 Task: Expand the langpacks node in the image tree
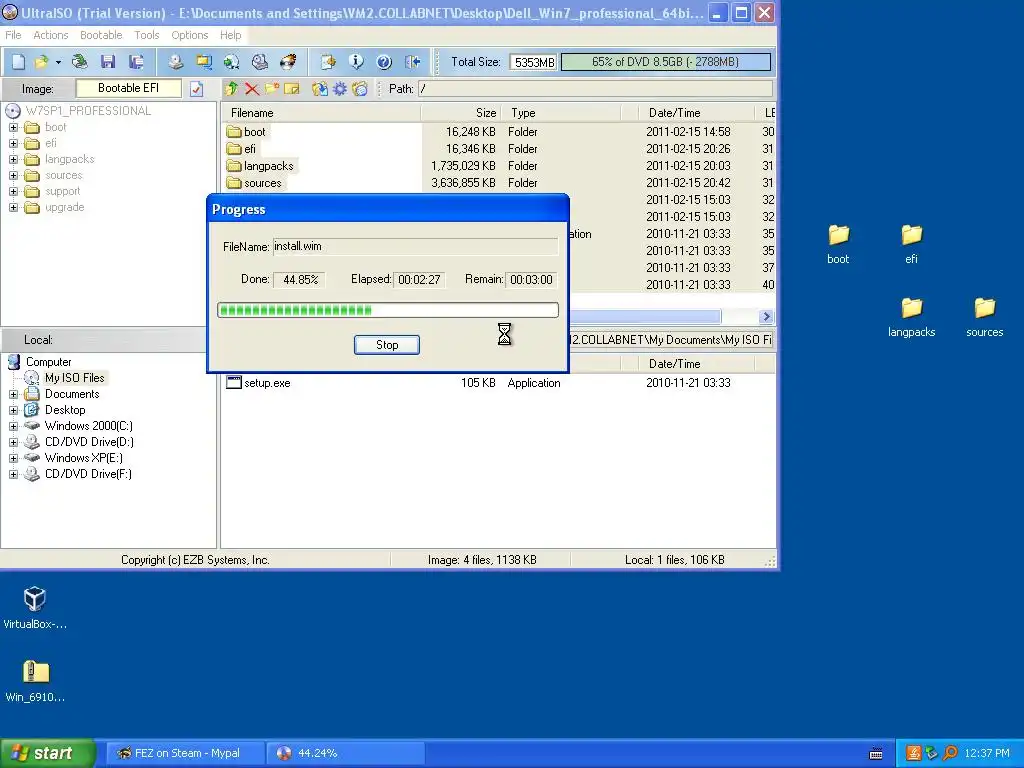click(13, 159)
